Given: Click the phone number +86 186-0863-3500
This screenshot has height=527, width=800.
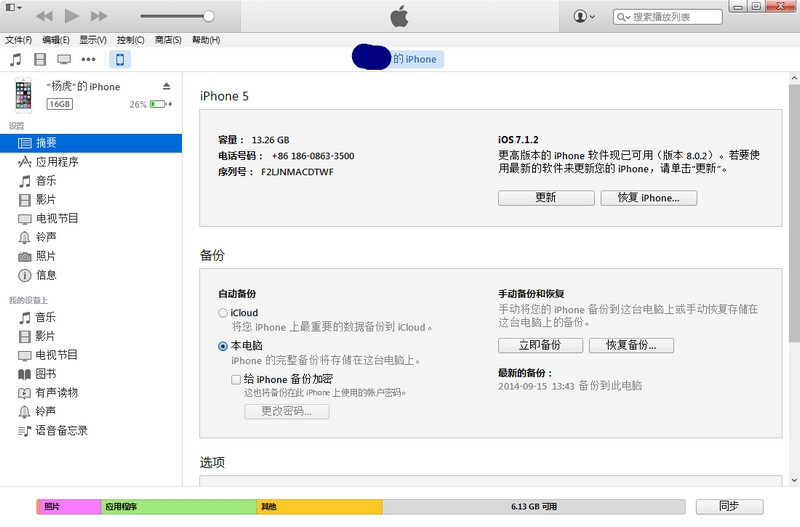Looking at the screenshot, I should pos(313,156).
